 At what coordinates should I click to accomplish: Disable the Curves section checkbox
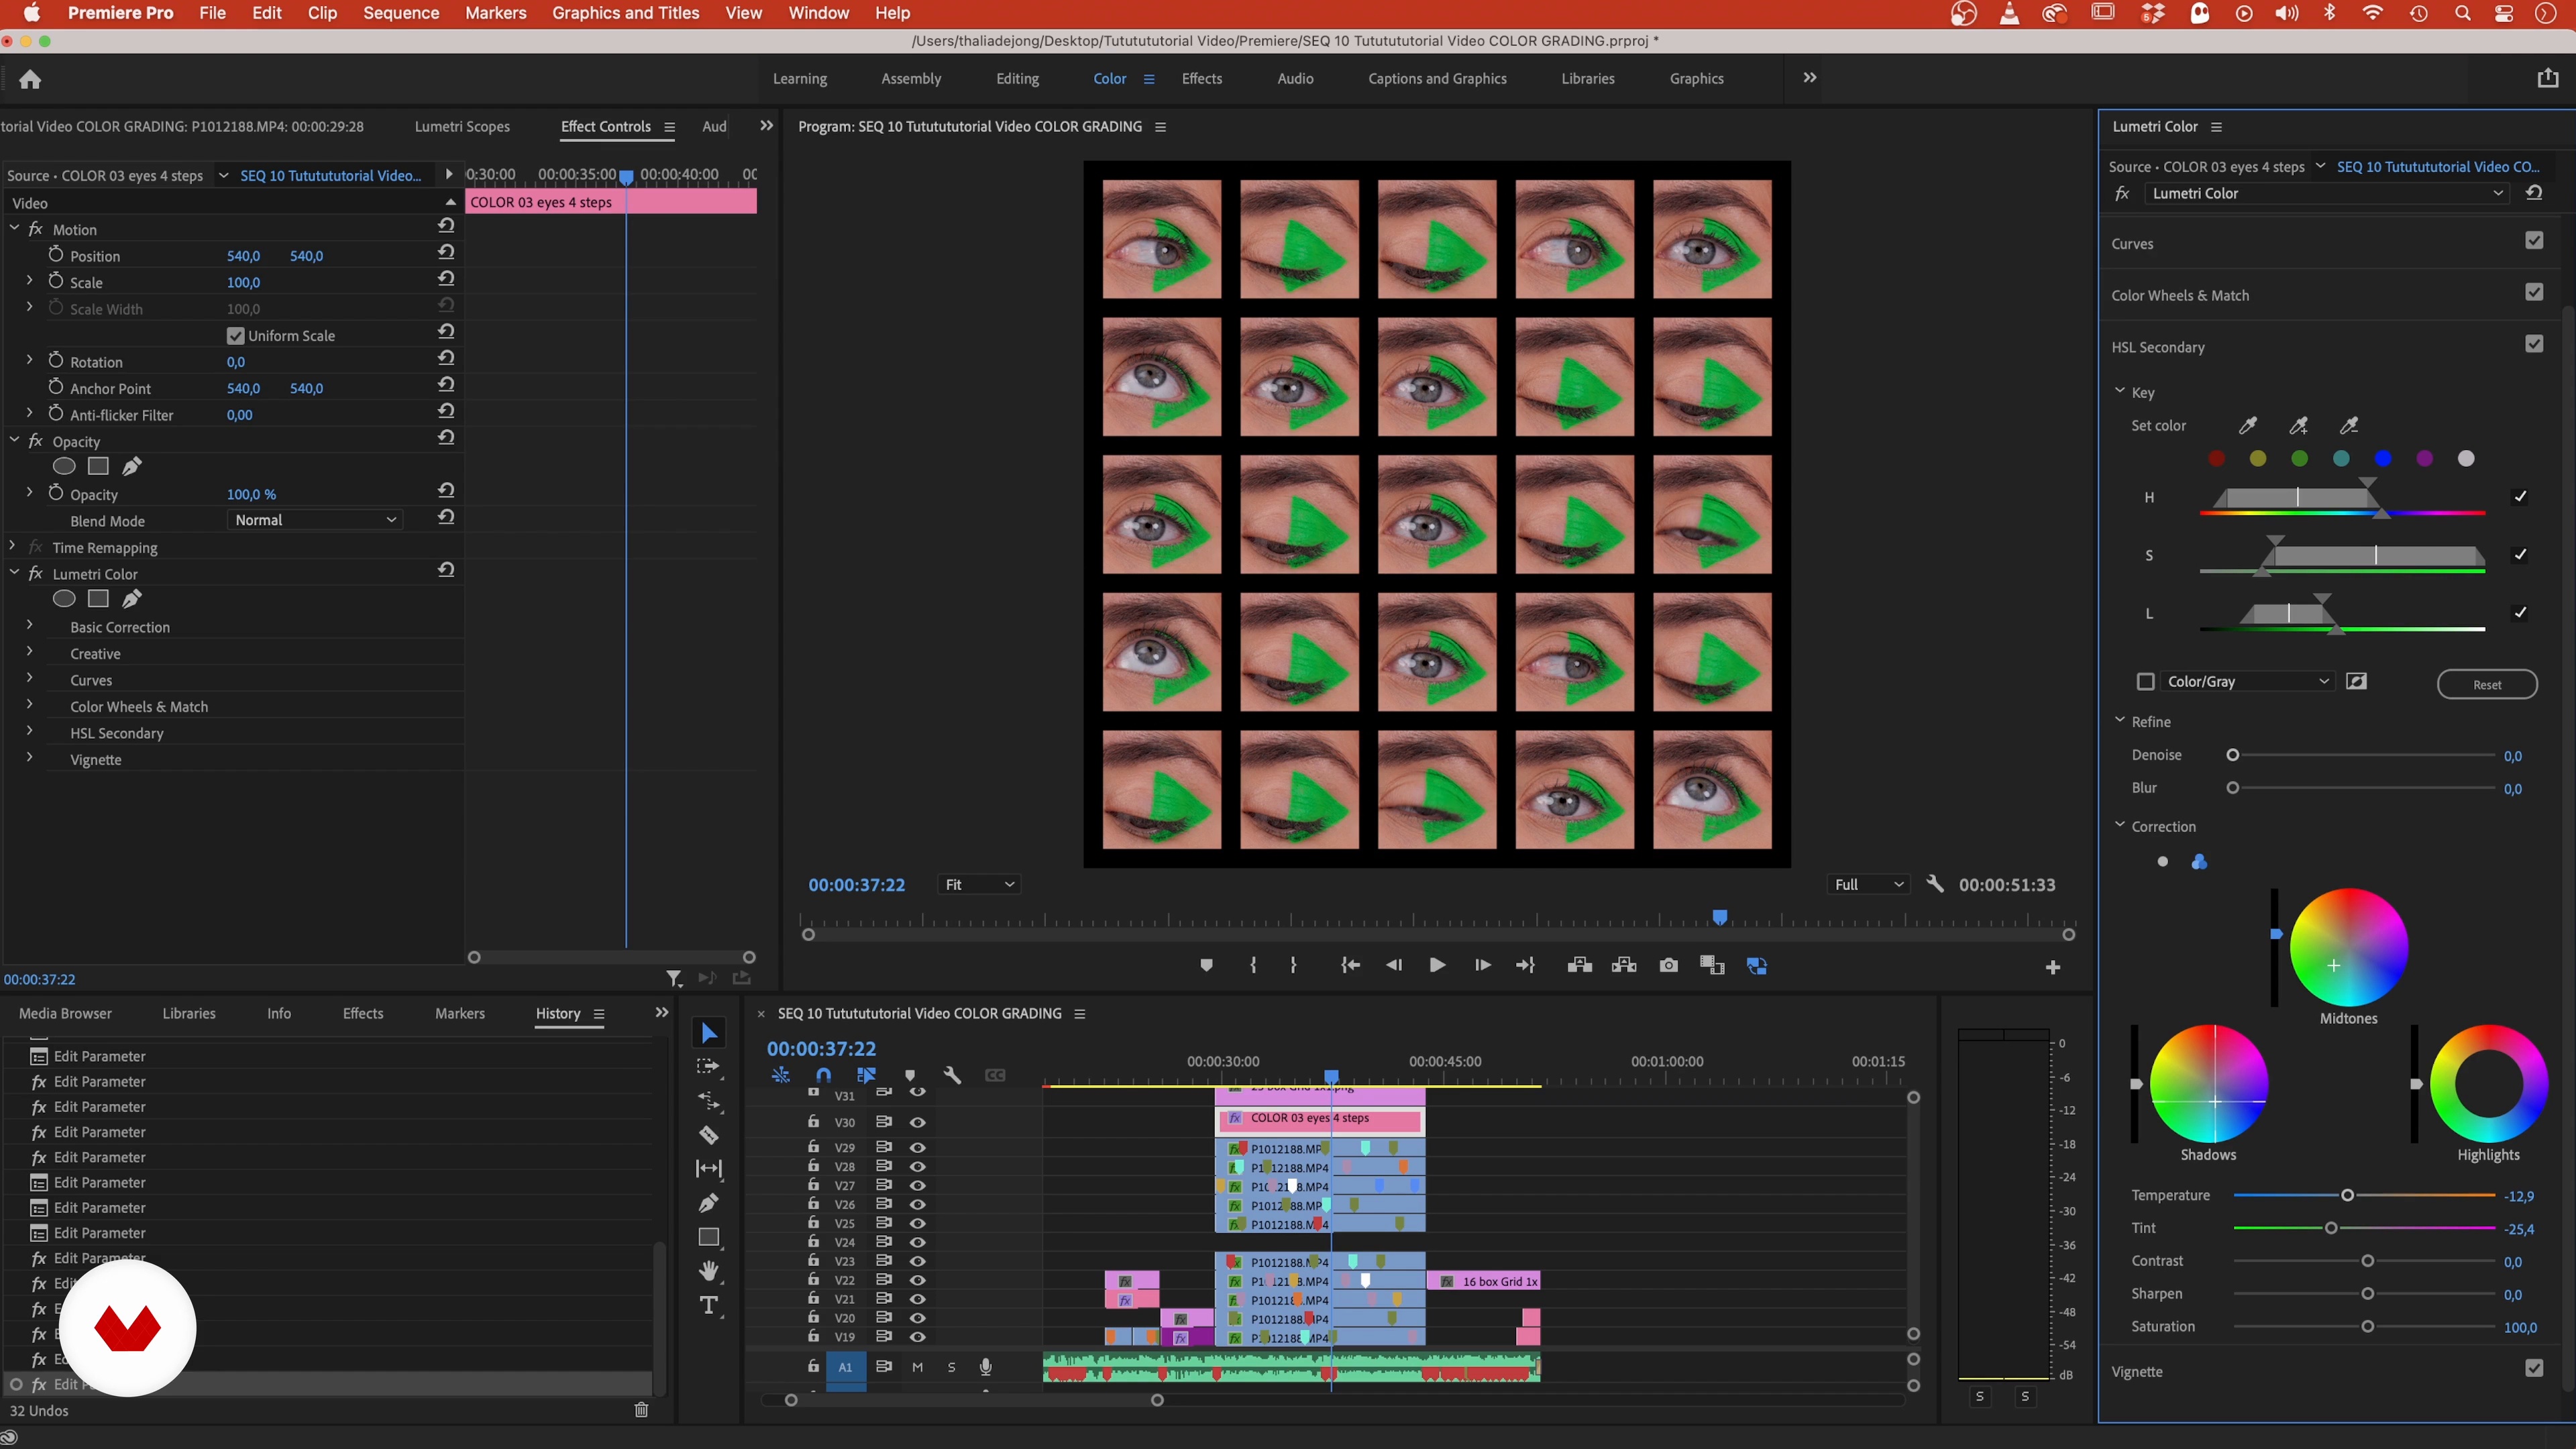tap(2534, 240)
